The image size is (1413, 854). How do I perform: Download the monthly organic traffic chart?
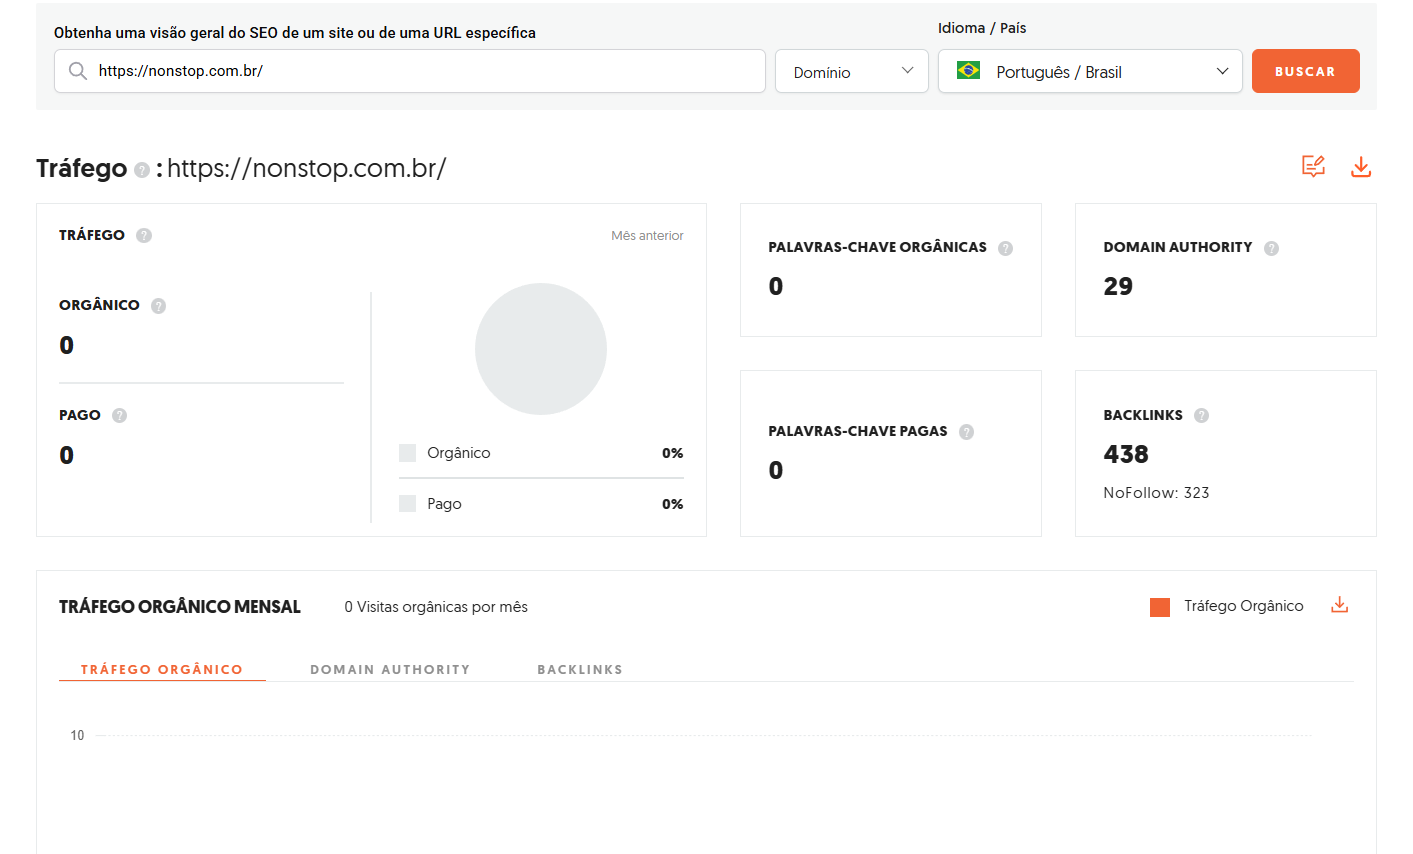(x=1339, y=605)
